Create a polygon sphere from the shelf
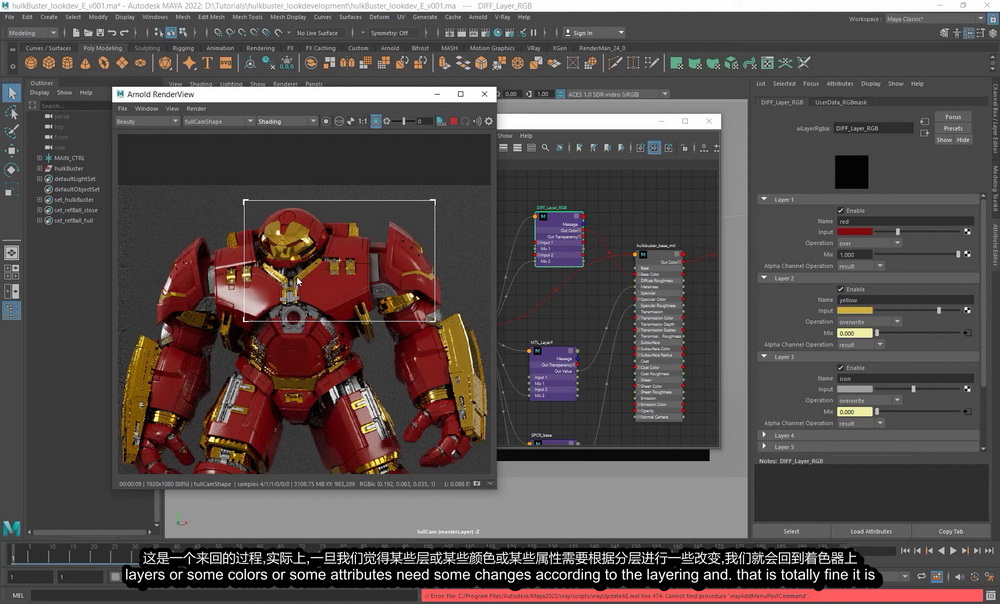1000x604 pixels. (31, 63)
